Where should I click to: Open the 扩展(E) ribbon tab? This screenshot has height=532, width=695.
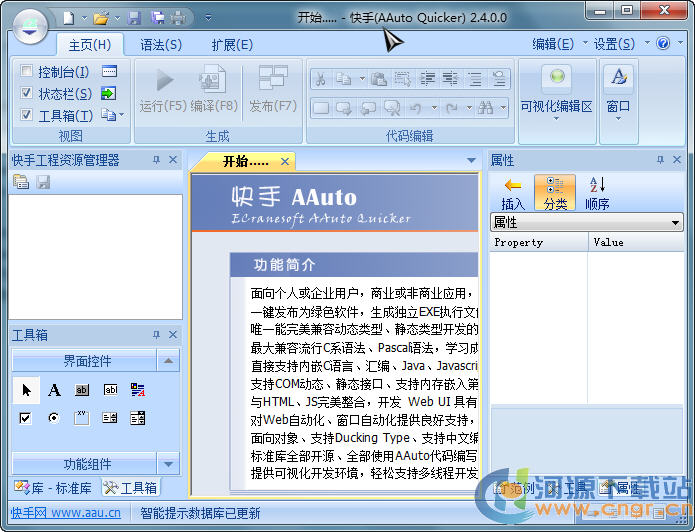(231, 44)
